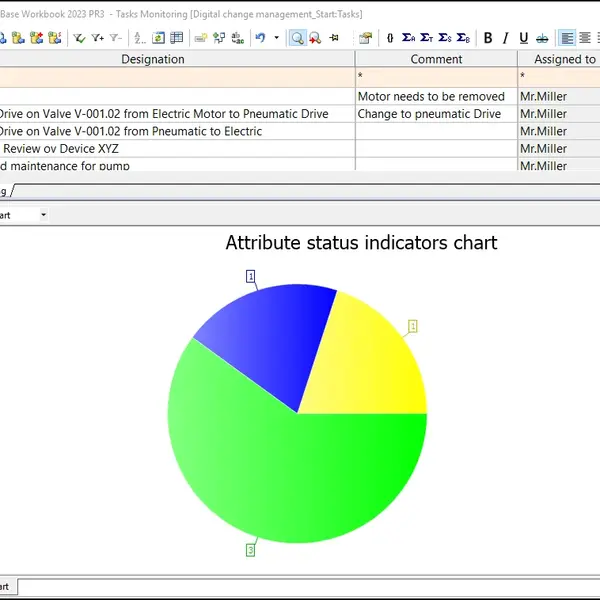Click the Bold formatting button

[488, 38]
